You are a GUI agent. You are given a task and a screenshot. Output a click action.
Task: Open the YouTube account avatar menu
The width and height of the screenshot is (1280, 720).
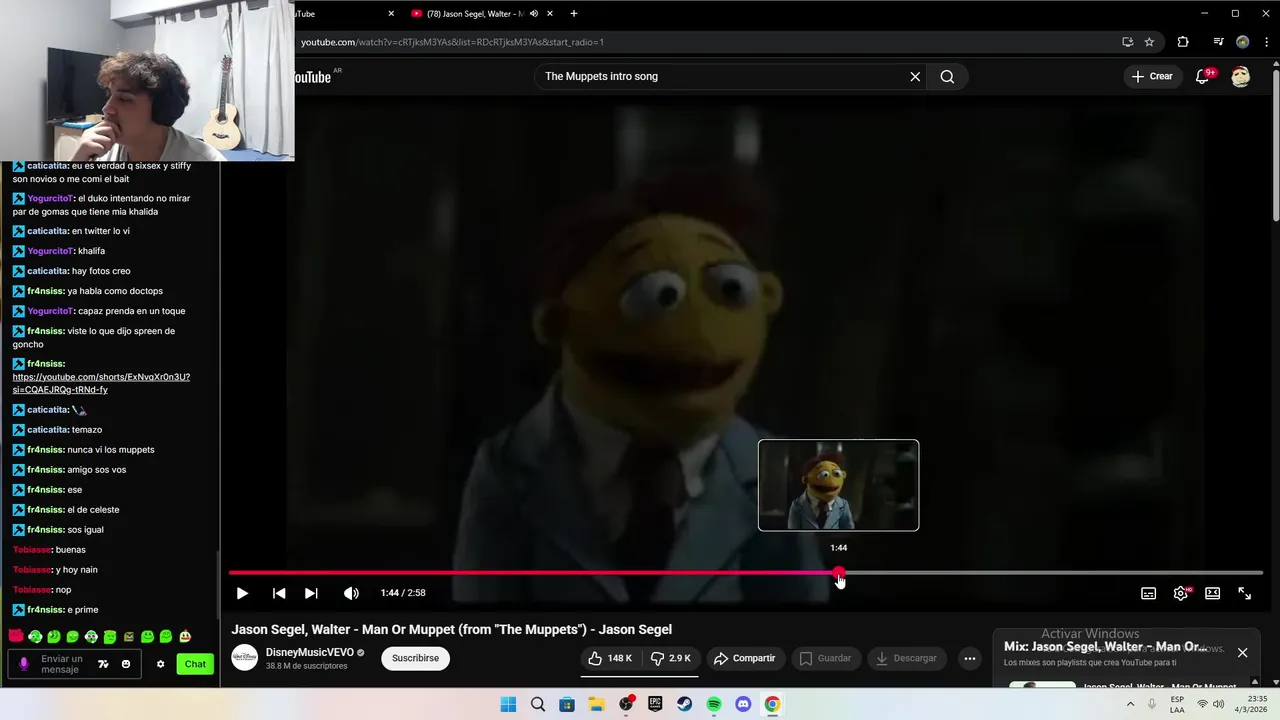1241,76
